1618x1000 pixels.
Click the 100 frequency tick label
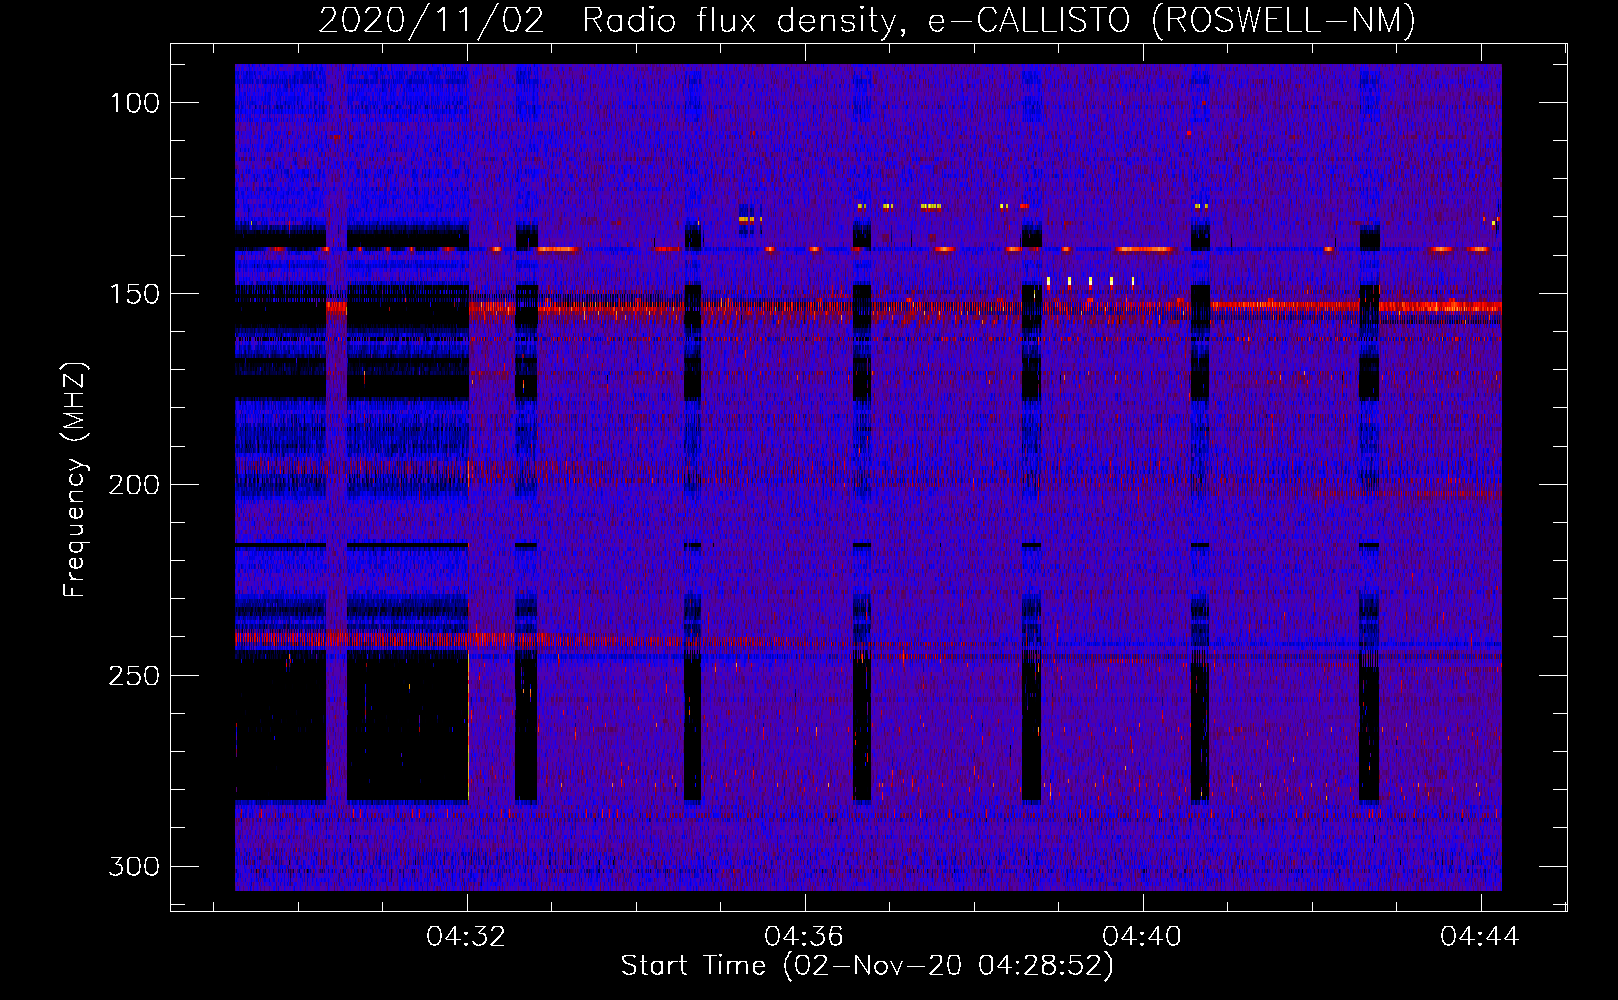[135, 103]
